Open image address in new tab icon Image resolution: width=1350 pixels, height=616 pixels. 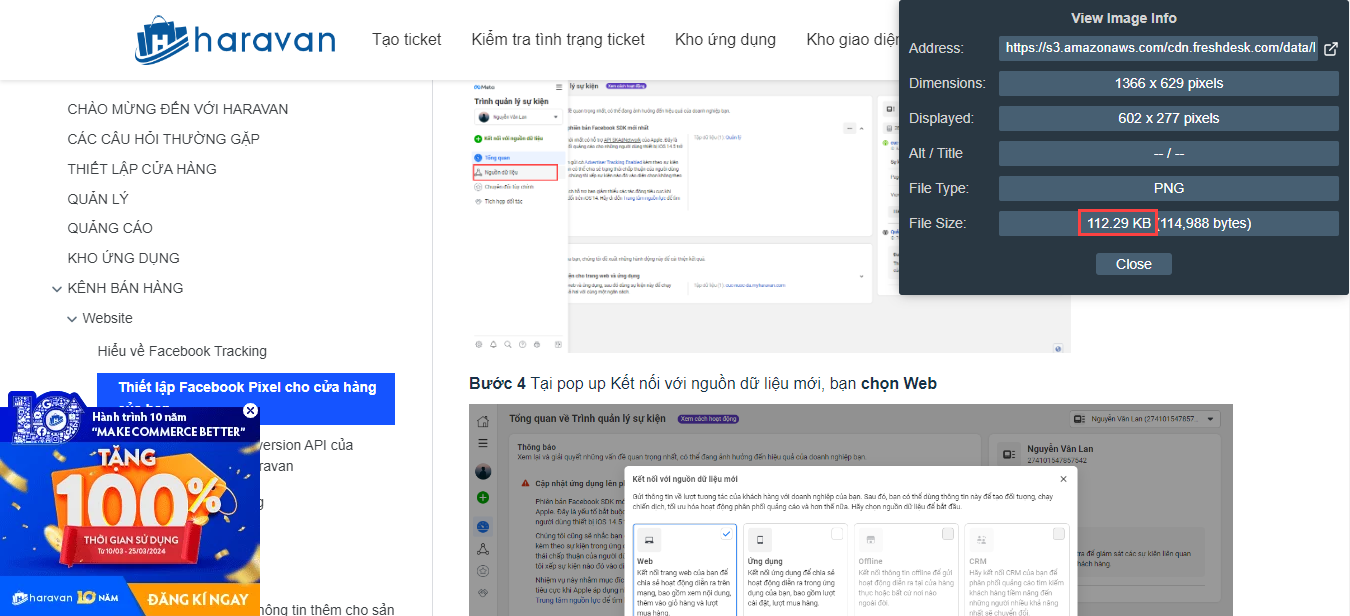[1331, 48]
